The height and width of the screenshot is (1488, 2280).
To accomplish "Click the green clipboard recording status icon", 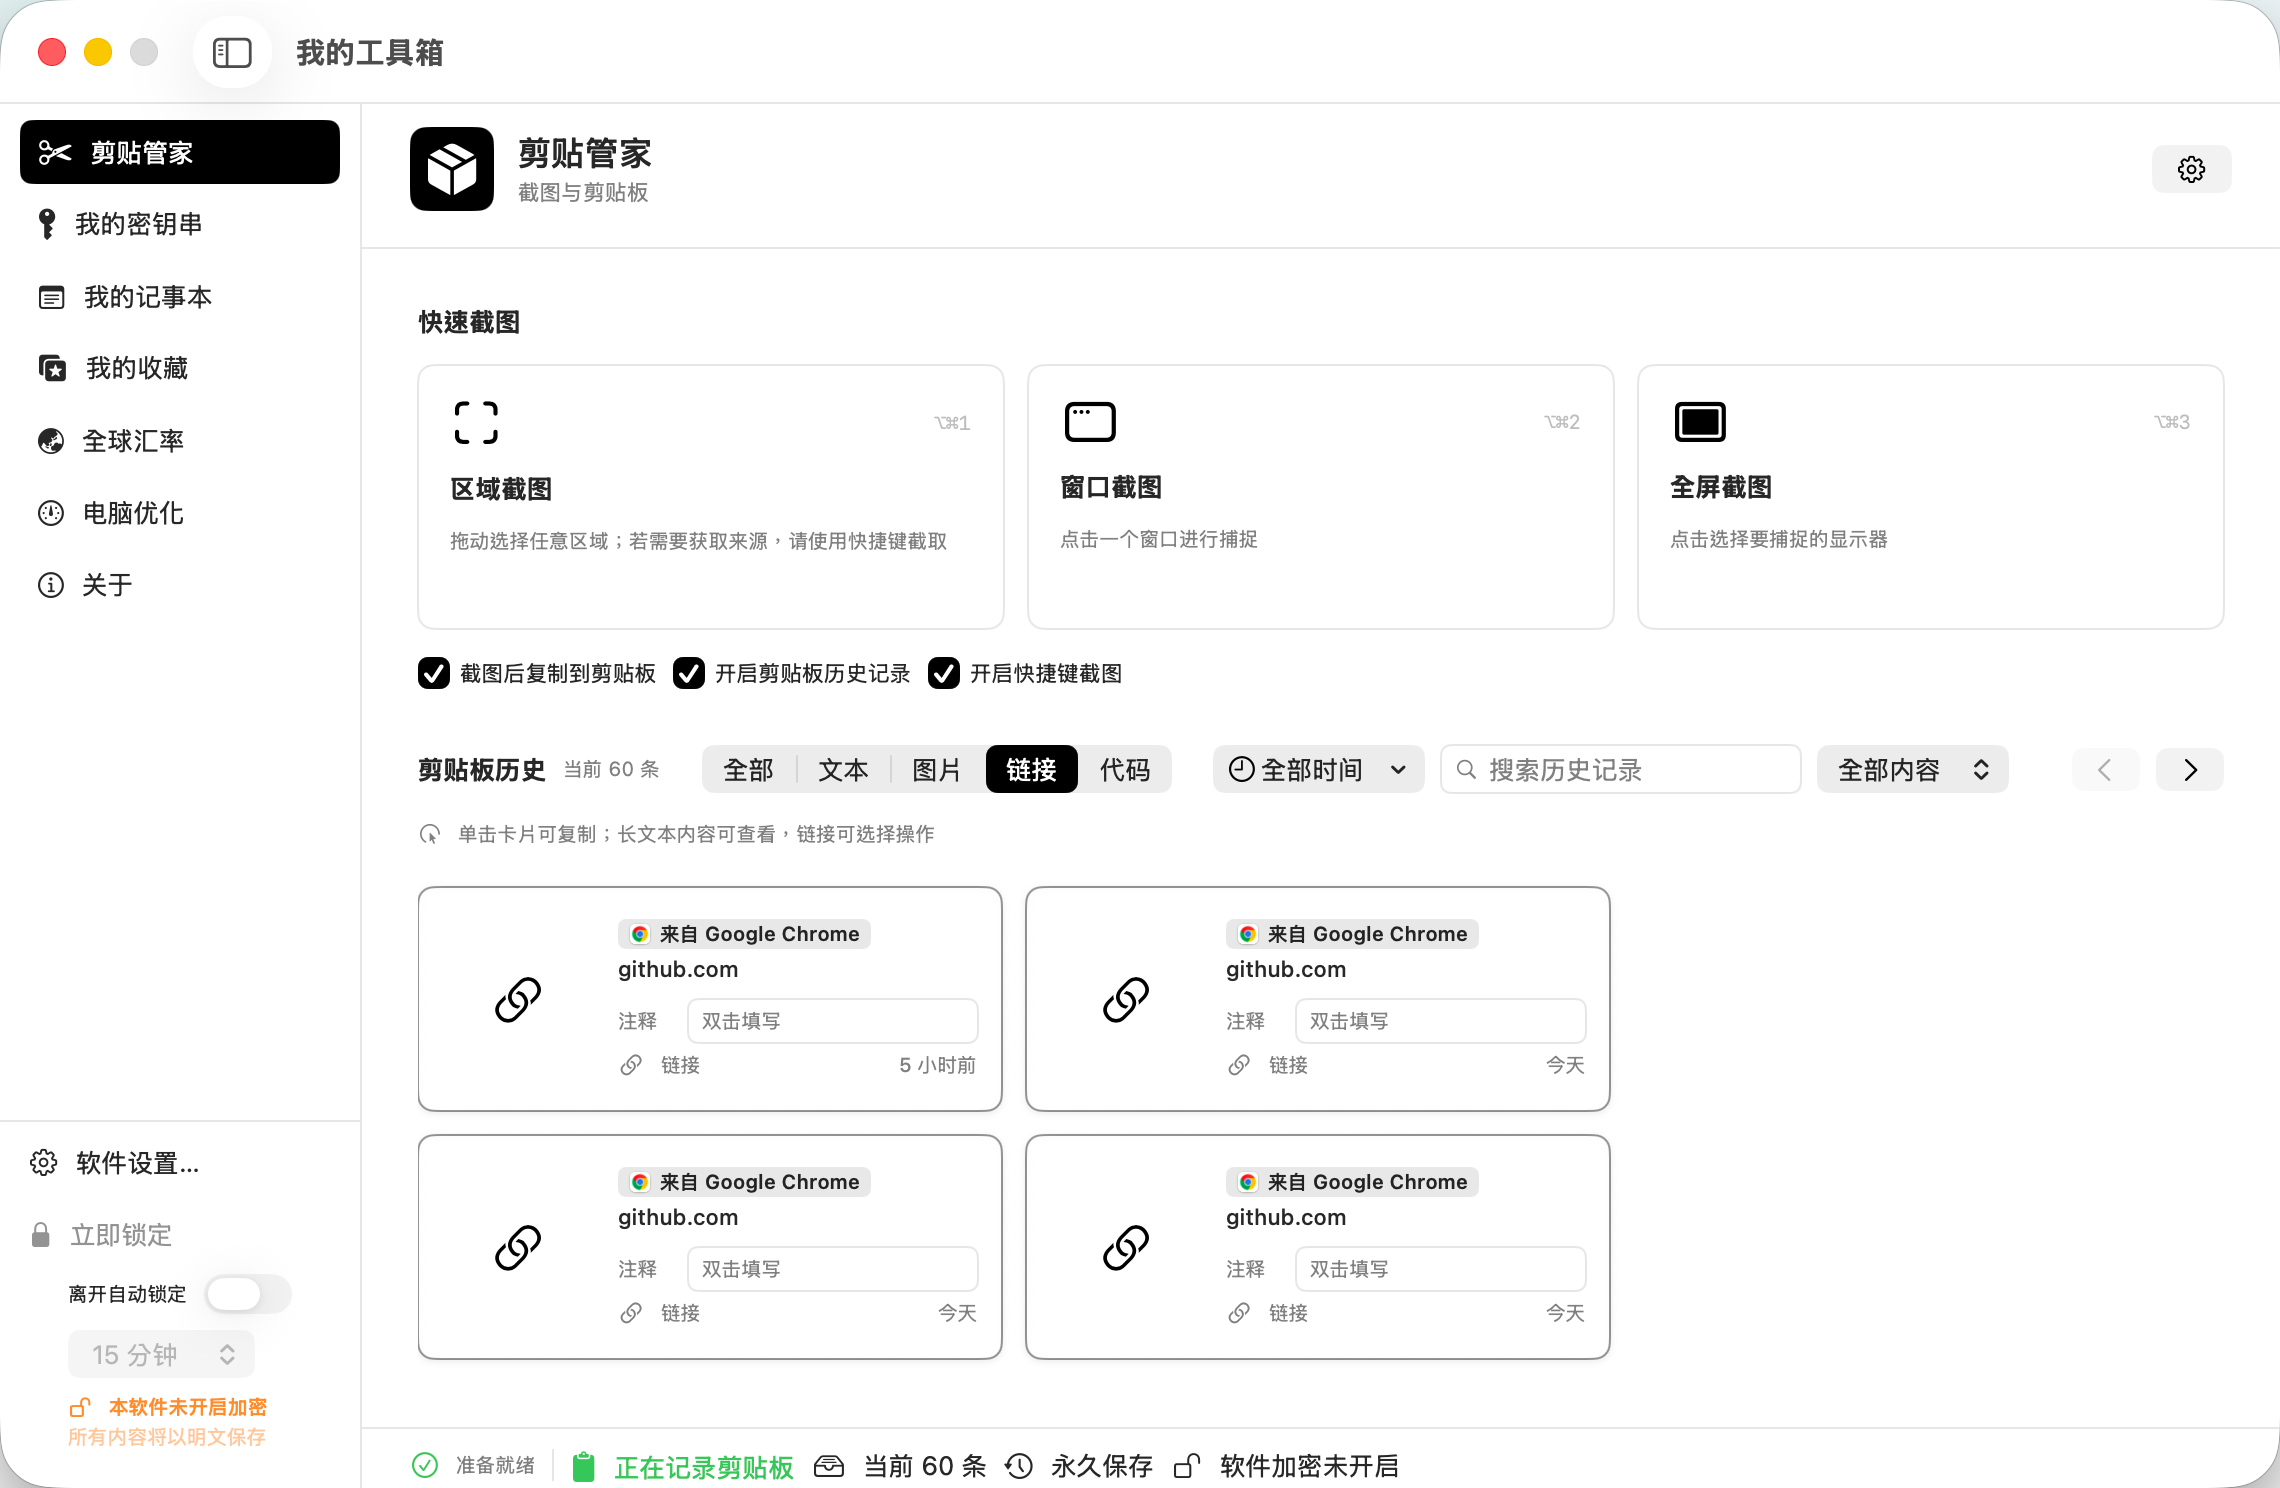I will click(x=584, y=1466).
